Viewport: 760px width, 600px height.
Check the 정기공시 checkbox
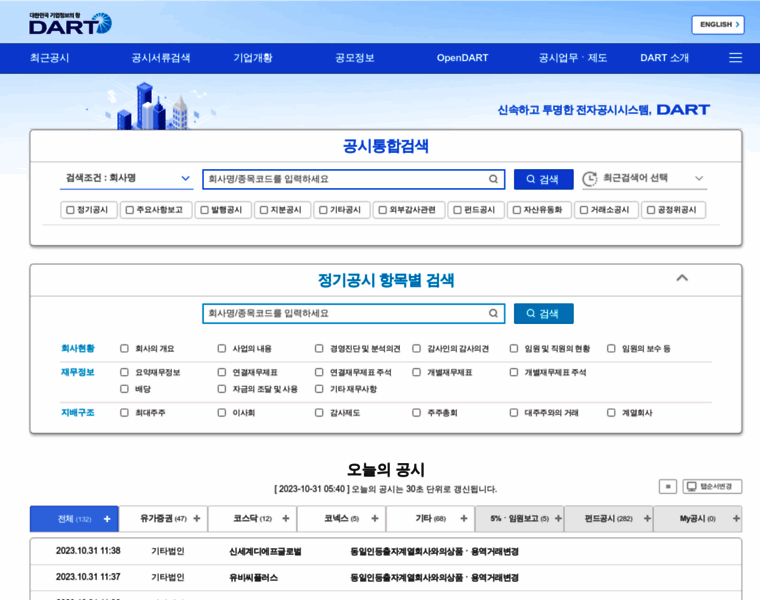coord(70,210)
